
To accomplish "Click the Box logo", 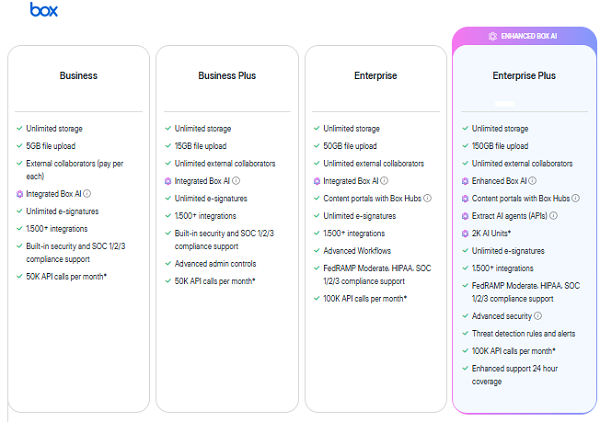I will [x=43, y=10].
